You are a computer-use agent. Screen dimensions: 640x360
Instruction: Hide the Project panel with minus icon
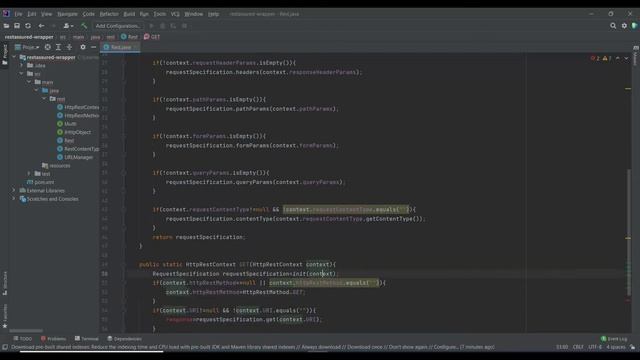tap(93, 47)
